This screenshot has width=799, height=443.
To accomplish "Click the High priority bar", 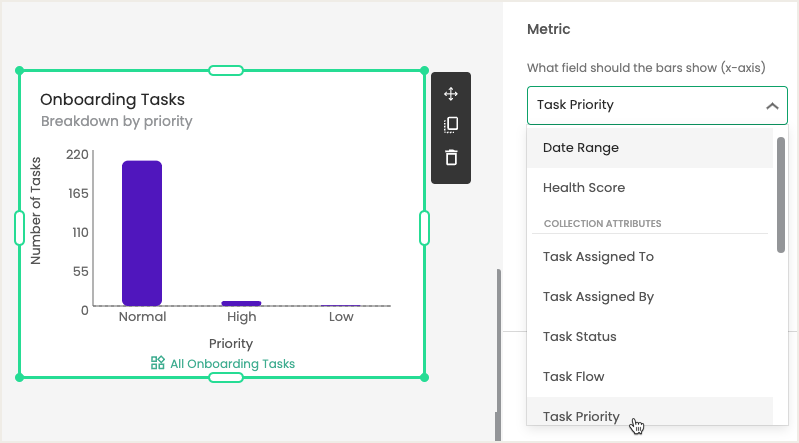I will pyautogui.click(x=241, y=303).
